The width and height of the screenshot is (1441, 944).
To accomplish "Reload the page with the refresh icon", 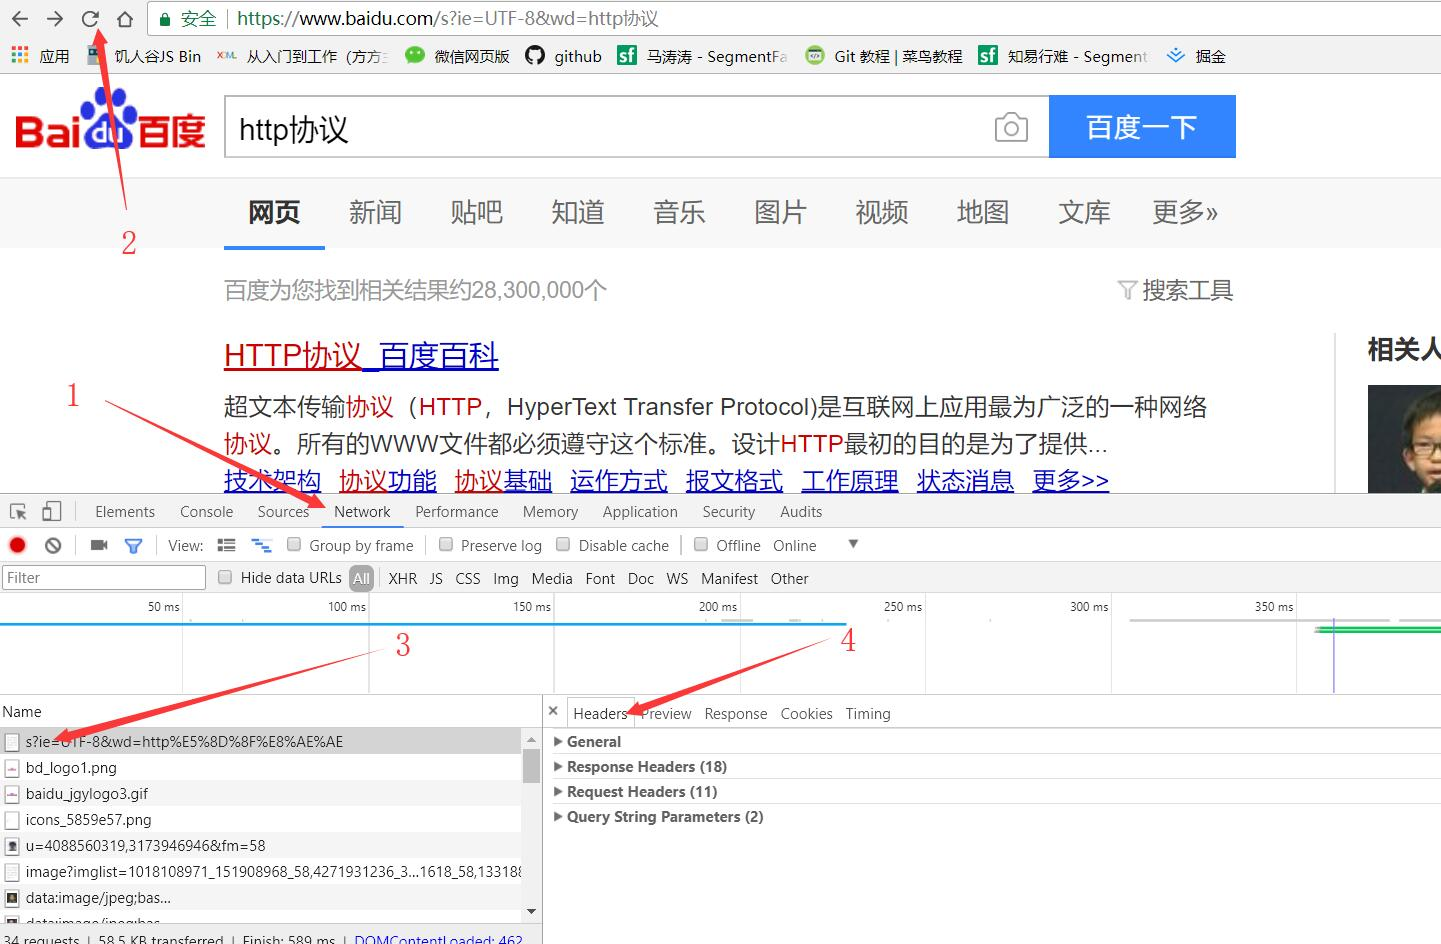I will click(x=90, y=19).
